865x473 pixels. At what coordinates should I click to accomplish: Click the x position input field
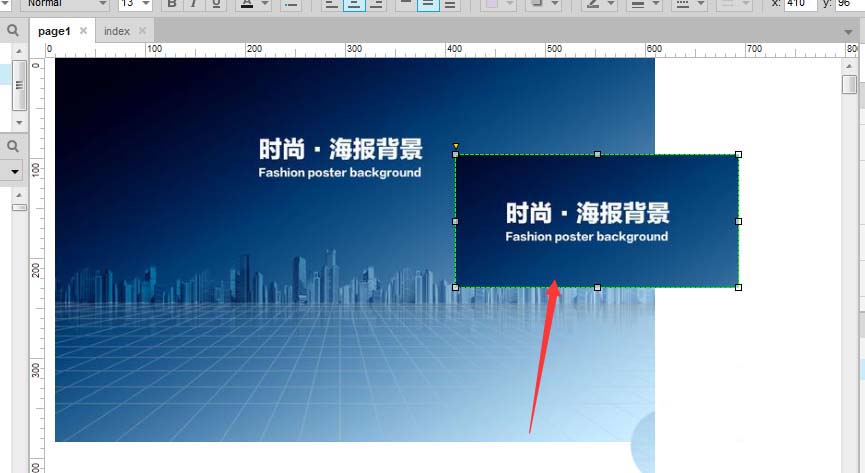pyautogui.click(x=800, y=4)
